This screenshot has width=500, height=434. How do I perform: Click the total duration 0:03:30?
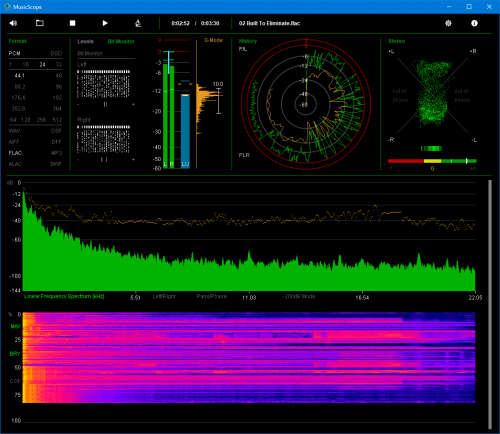pyautogui.click(x=210, y=23)
